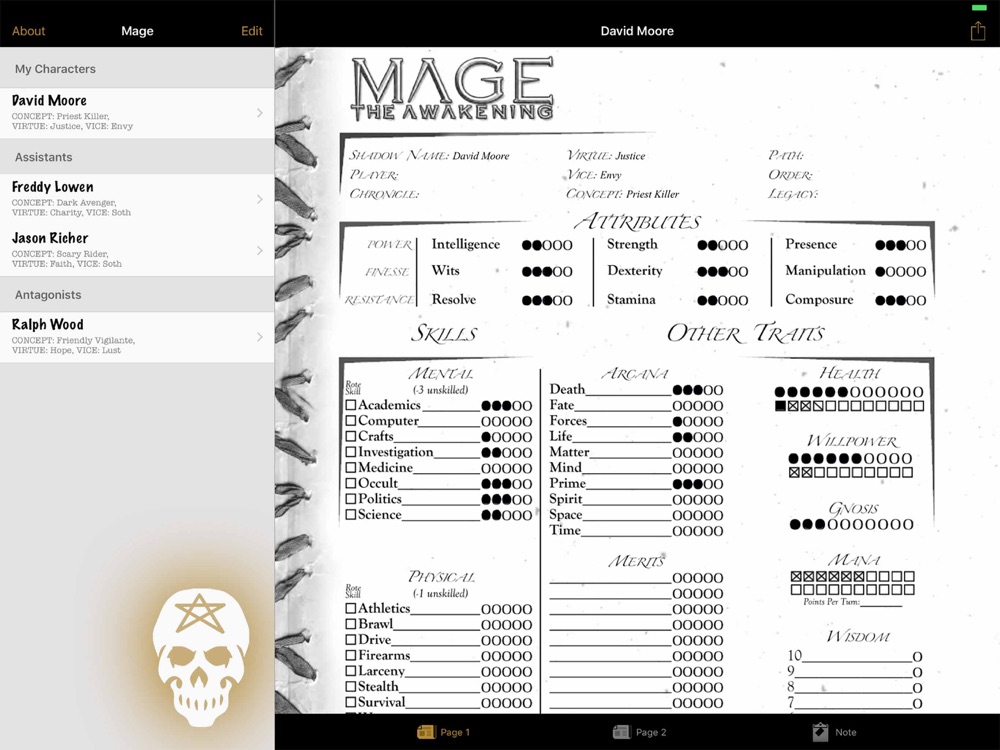Adjust the Health dot track

point(849,392)
